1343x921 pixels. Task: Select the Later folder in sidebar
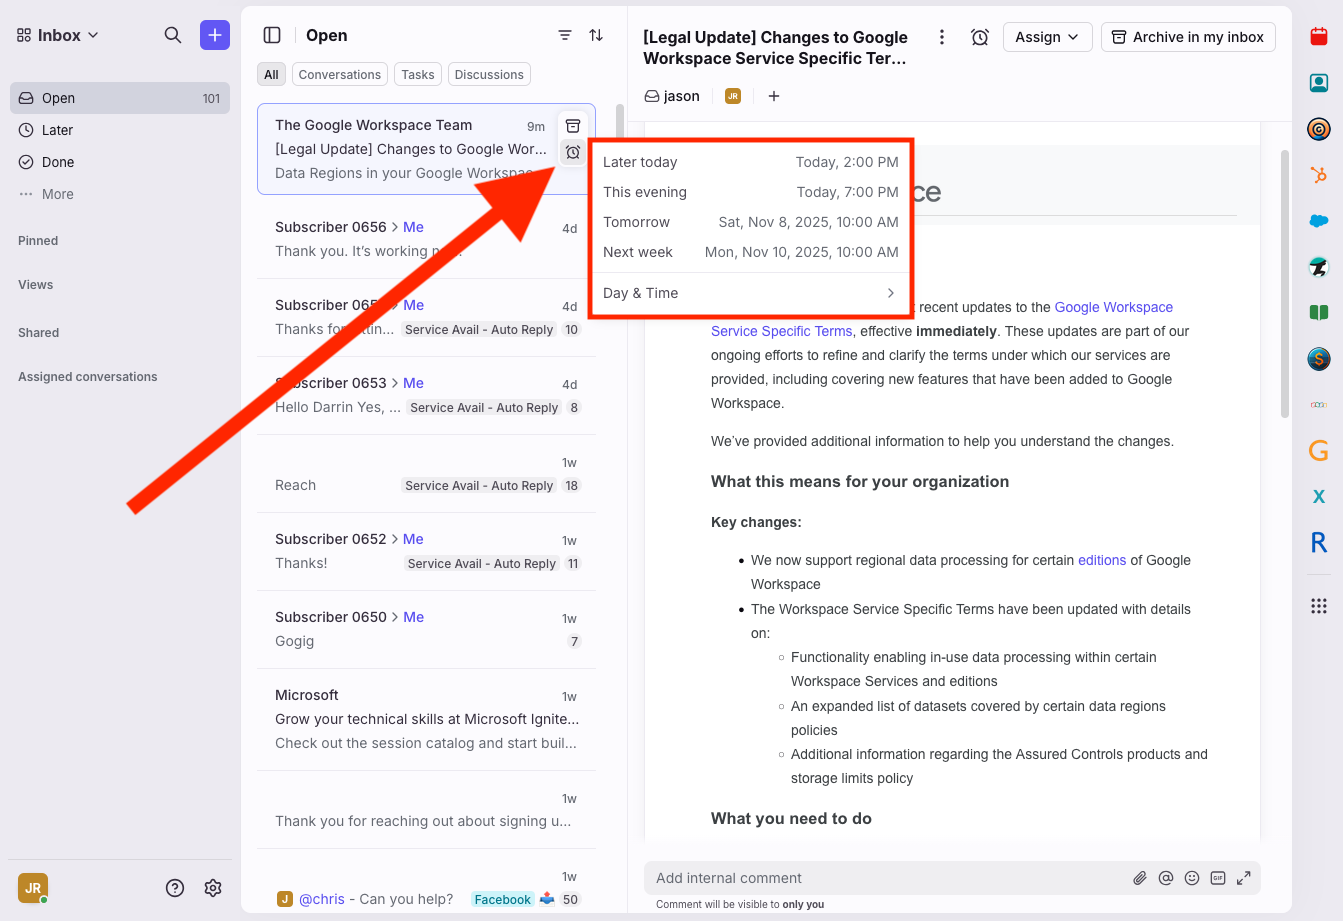click(x=57, y=130)
